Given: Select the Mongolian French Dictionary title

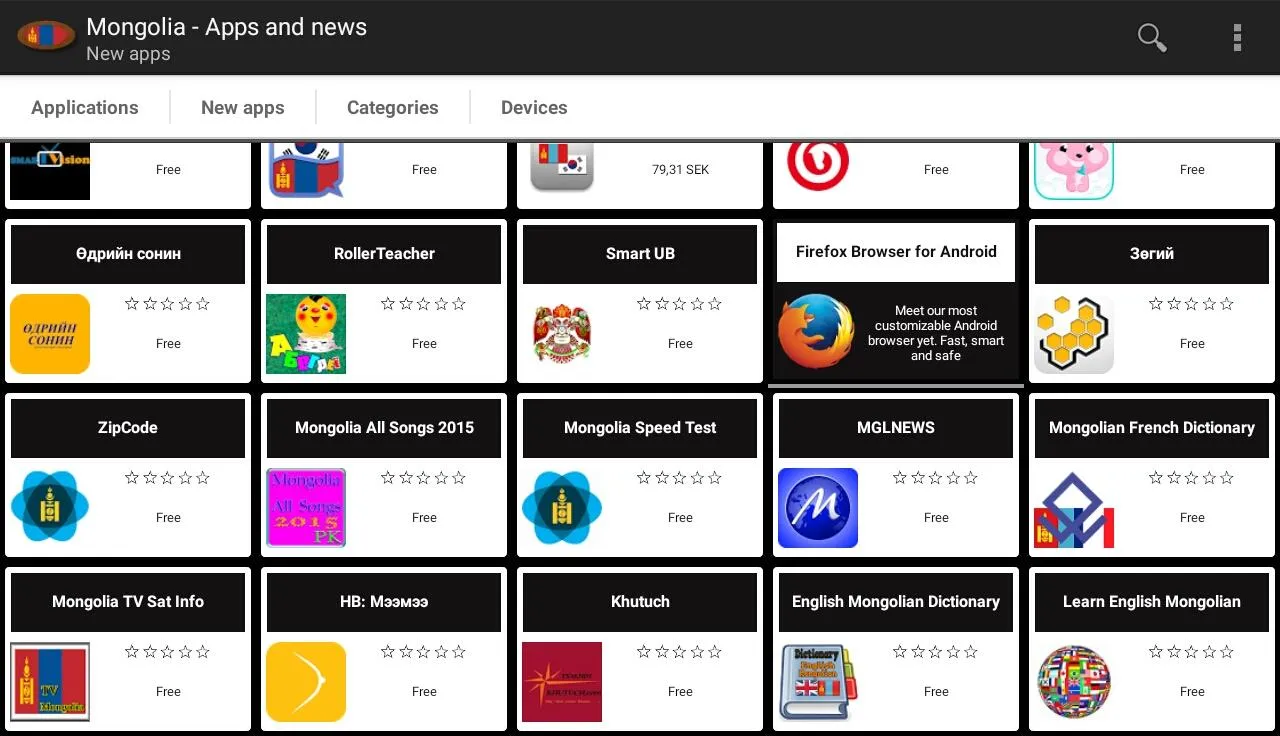Looking at the screenshot, I should pyautogui.click(x=1152, y=428).
